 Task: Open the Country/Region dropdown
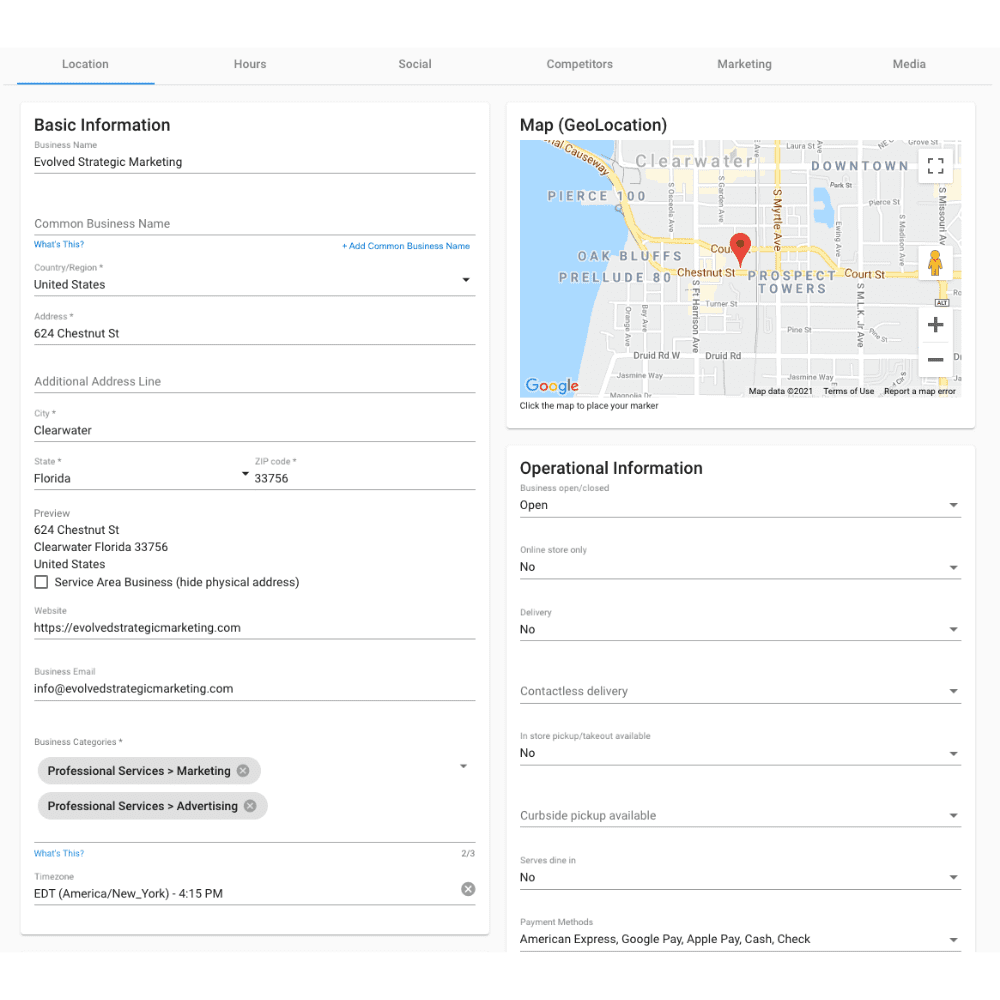pos(466,280)
